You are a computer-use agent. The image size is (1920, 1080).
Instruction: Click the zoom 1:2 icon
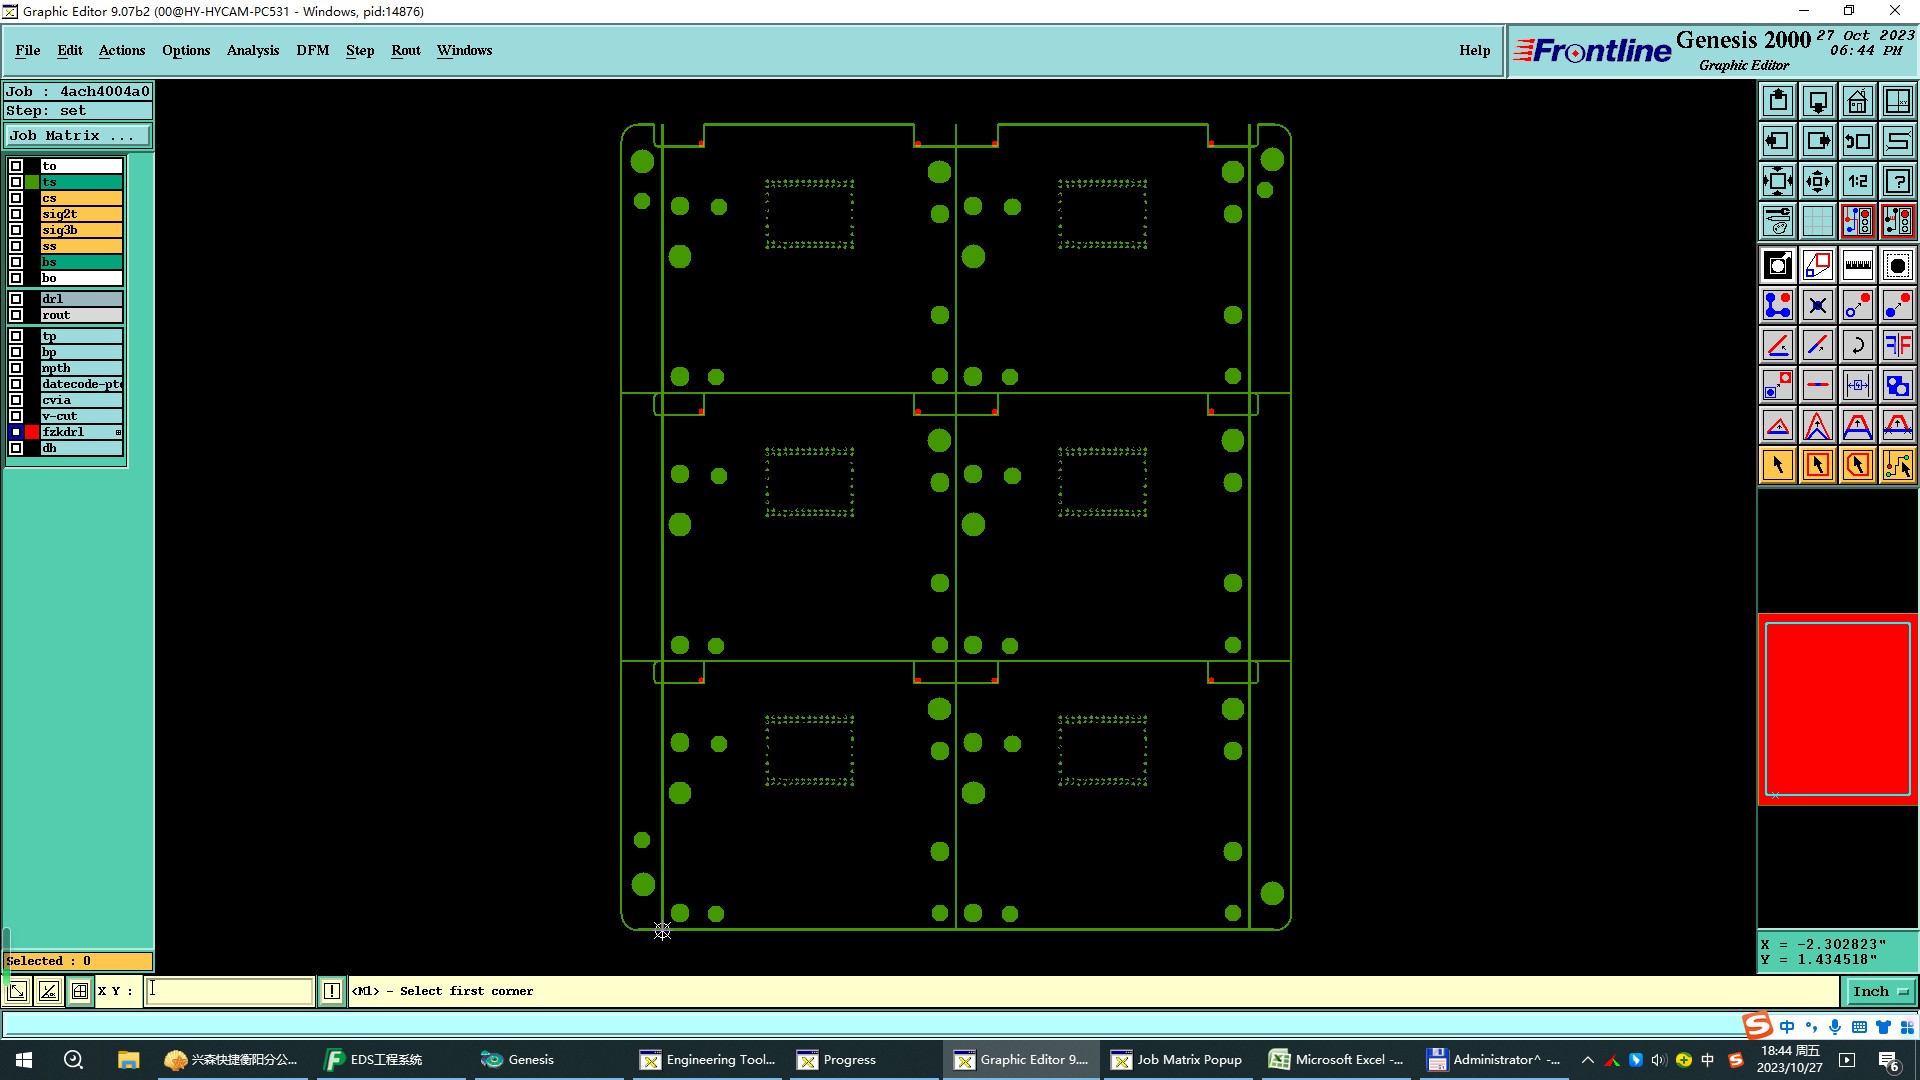pos(1857,181)
